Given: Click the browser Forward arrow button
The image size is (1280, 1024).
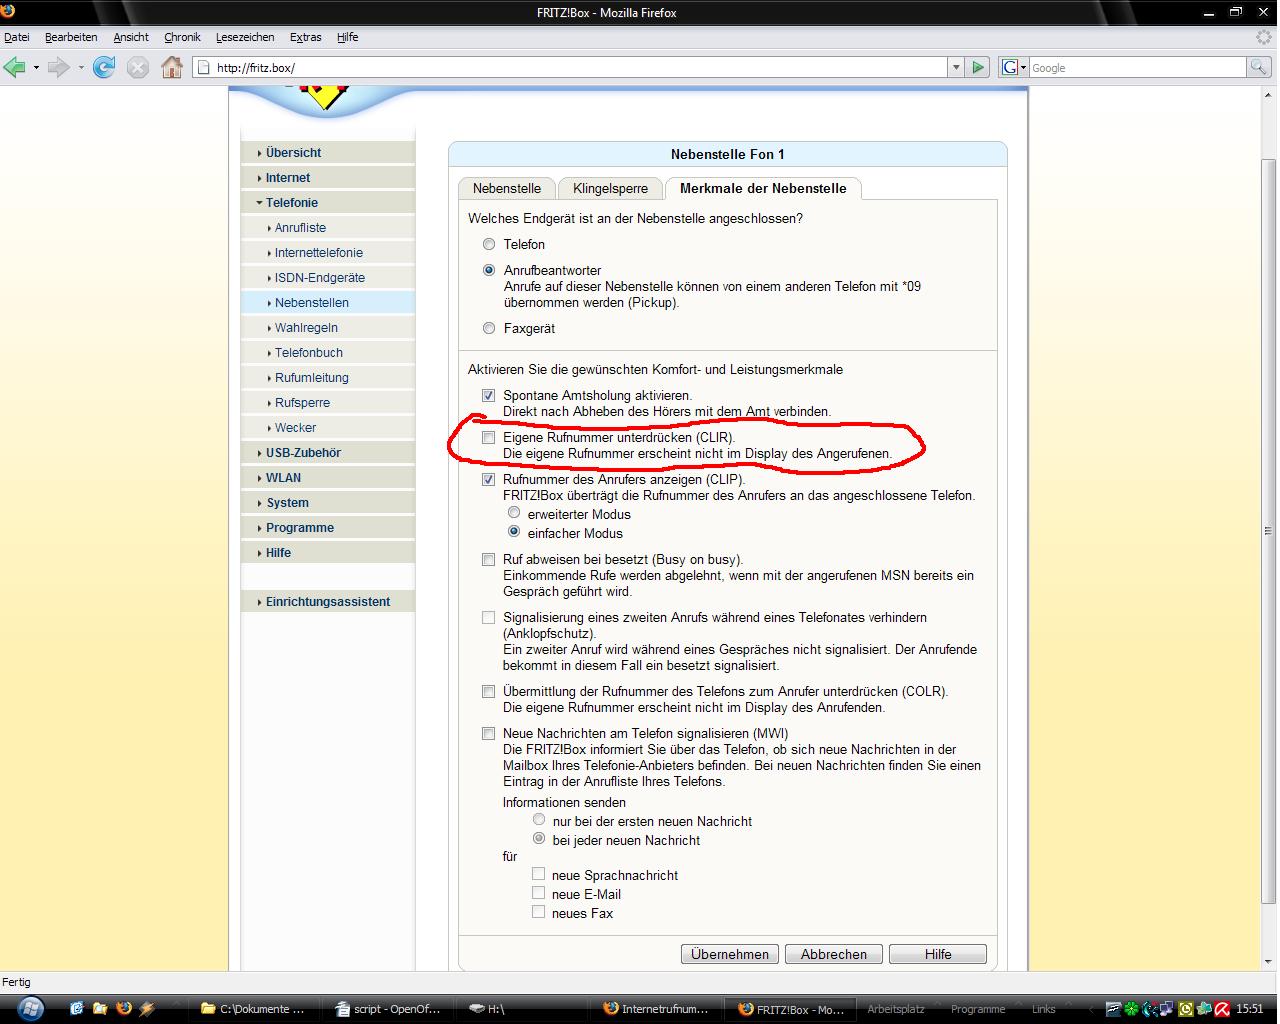Looking at the screenshot, I should coord(58,67).
